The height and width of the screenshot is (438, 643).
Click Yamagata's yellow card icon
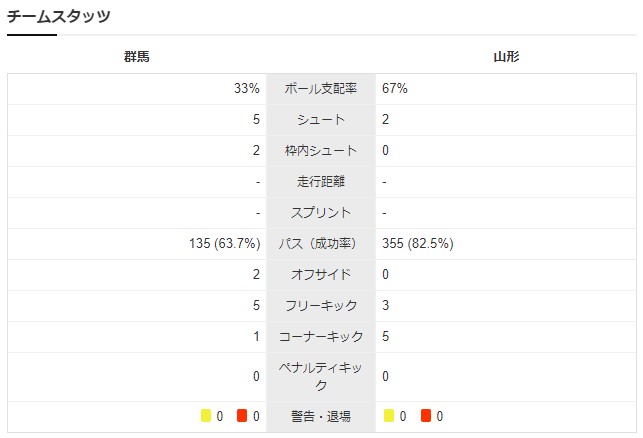pyautogui.click(x=388, y=416)
